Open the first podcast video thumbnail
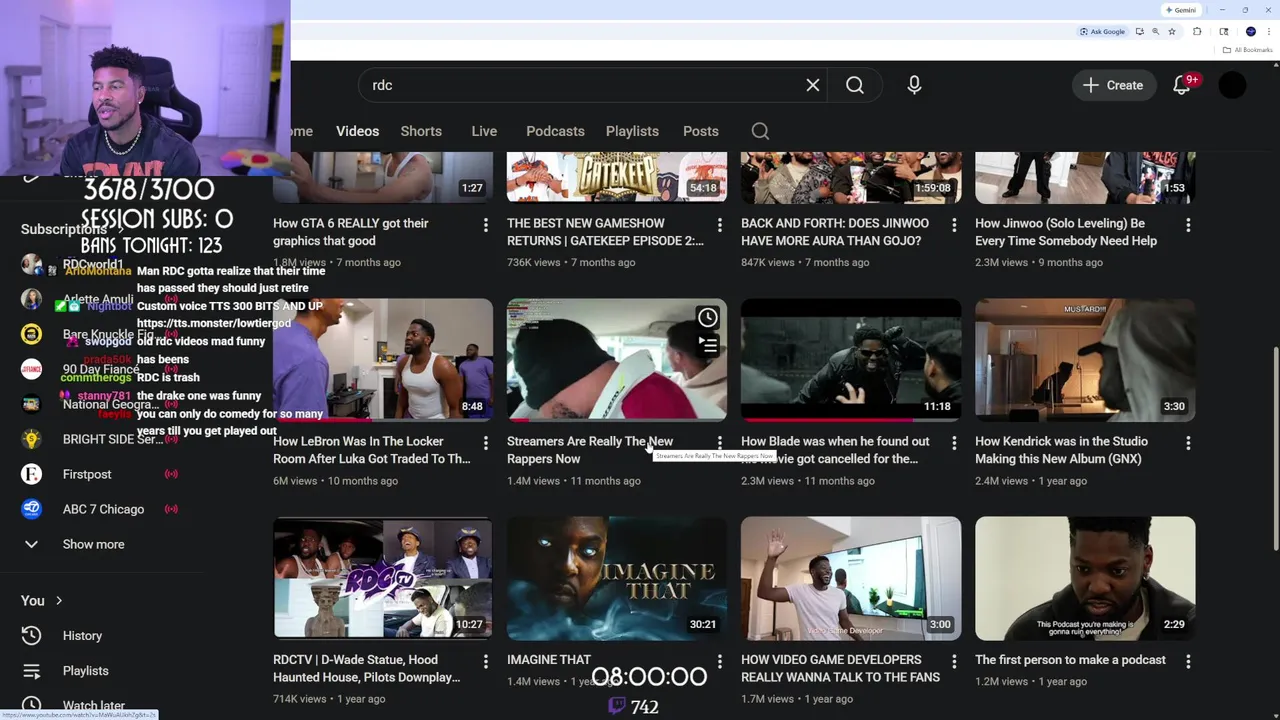This screenshot has height=720, width=1280. point(1085,578)
